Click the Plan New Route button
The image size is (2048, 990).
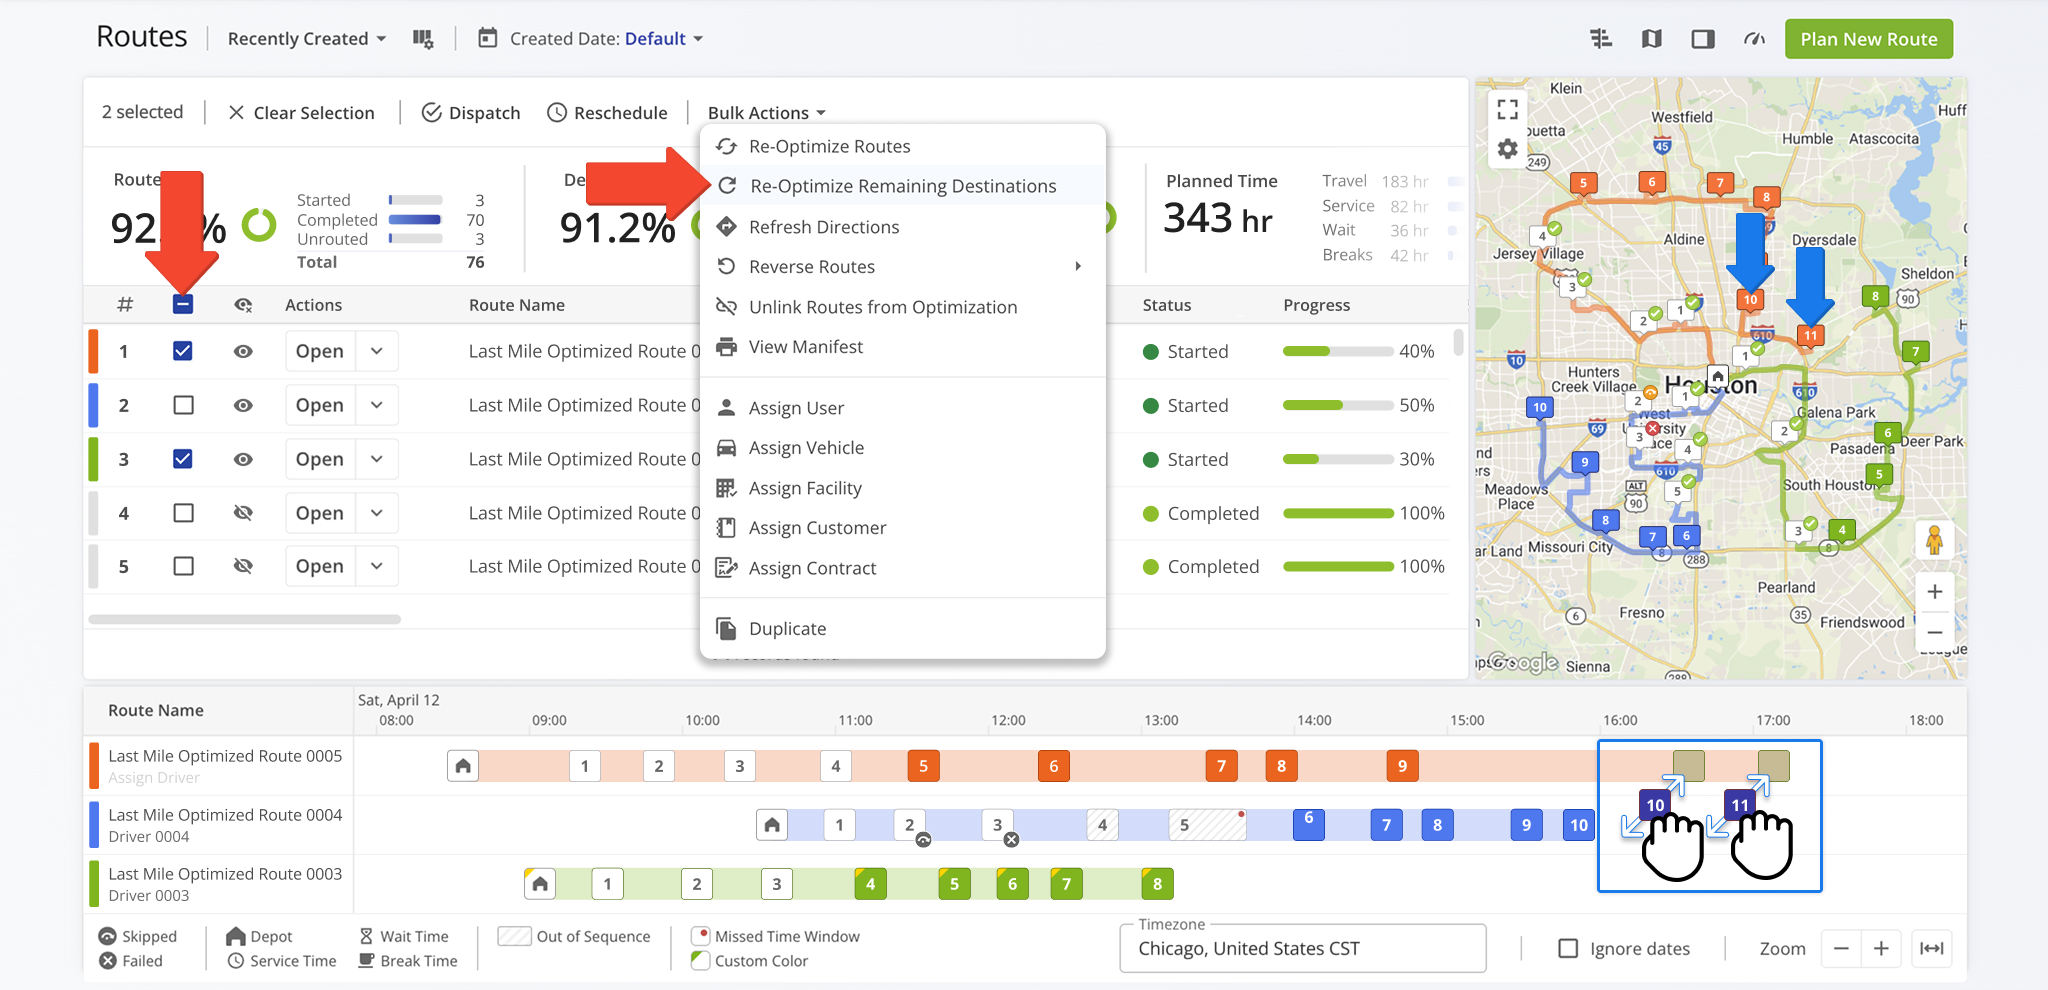click(x=1868, y=38)
